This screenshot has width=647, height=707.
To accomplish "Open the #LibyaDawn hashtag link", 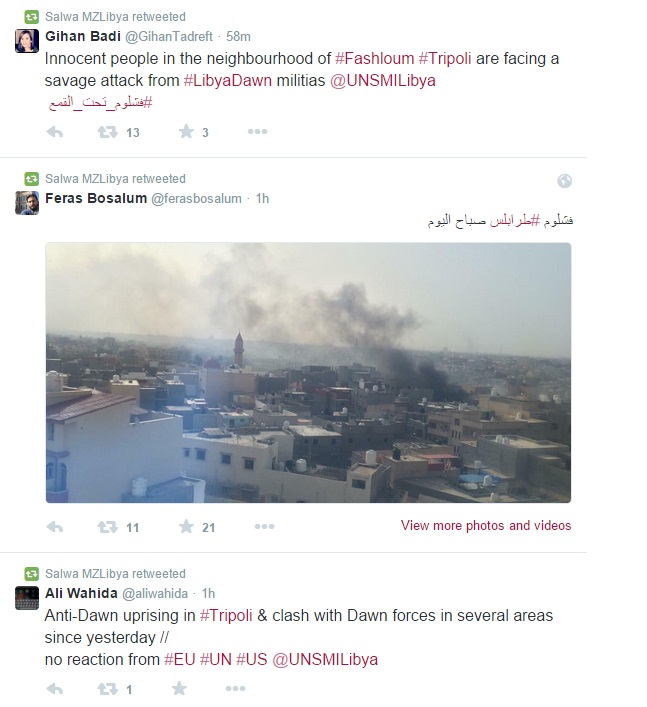I will (228, 81).
